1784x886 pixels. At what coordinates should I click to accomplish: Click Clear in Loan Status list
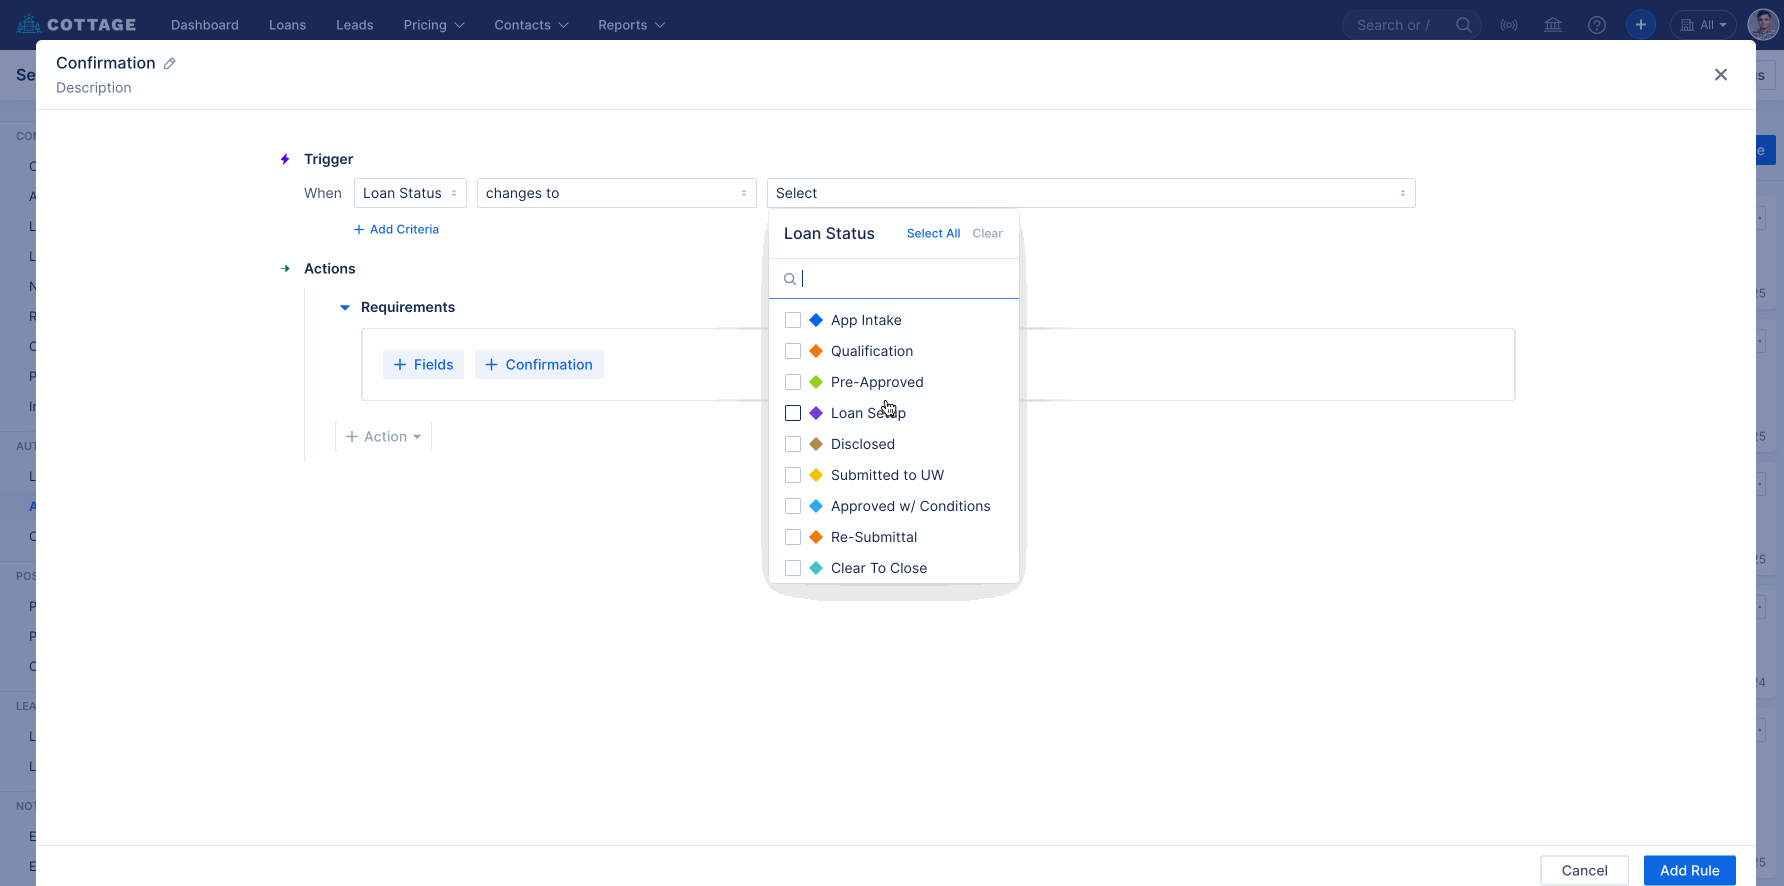click(987, 234)
